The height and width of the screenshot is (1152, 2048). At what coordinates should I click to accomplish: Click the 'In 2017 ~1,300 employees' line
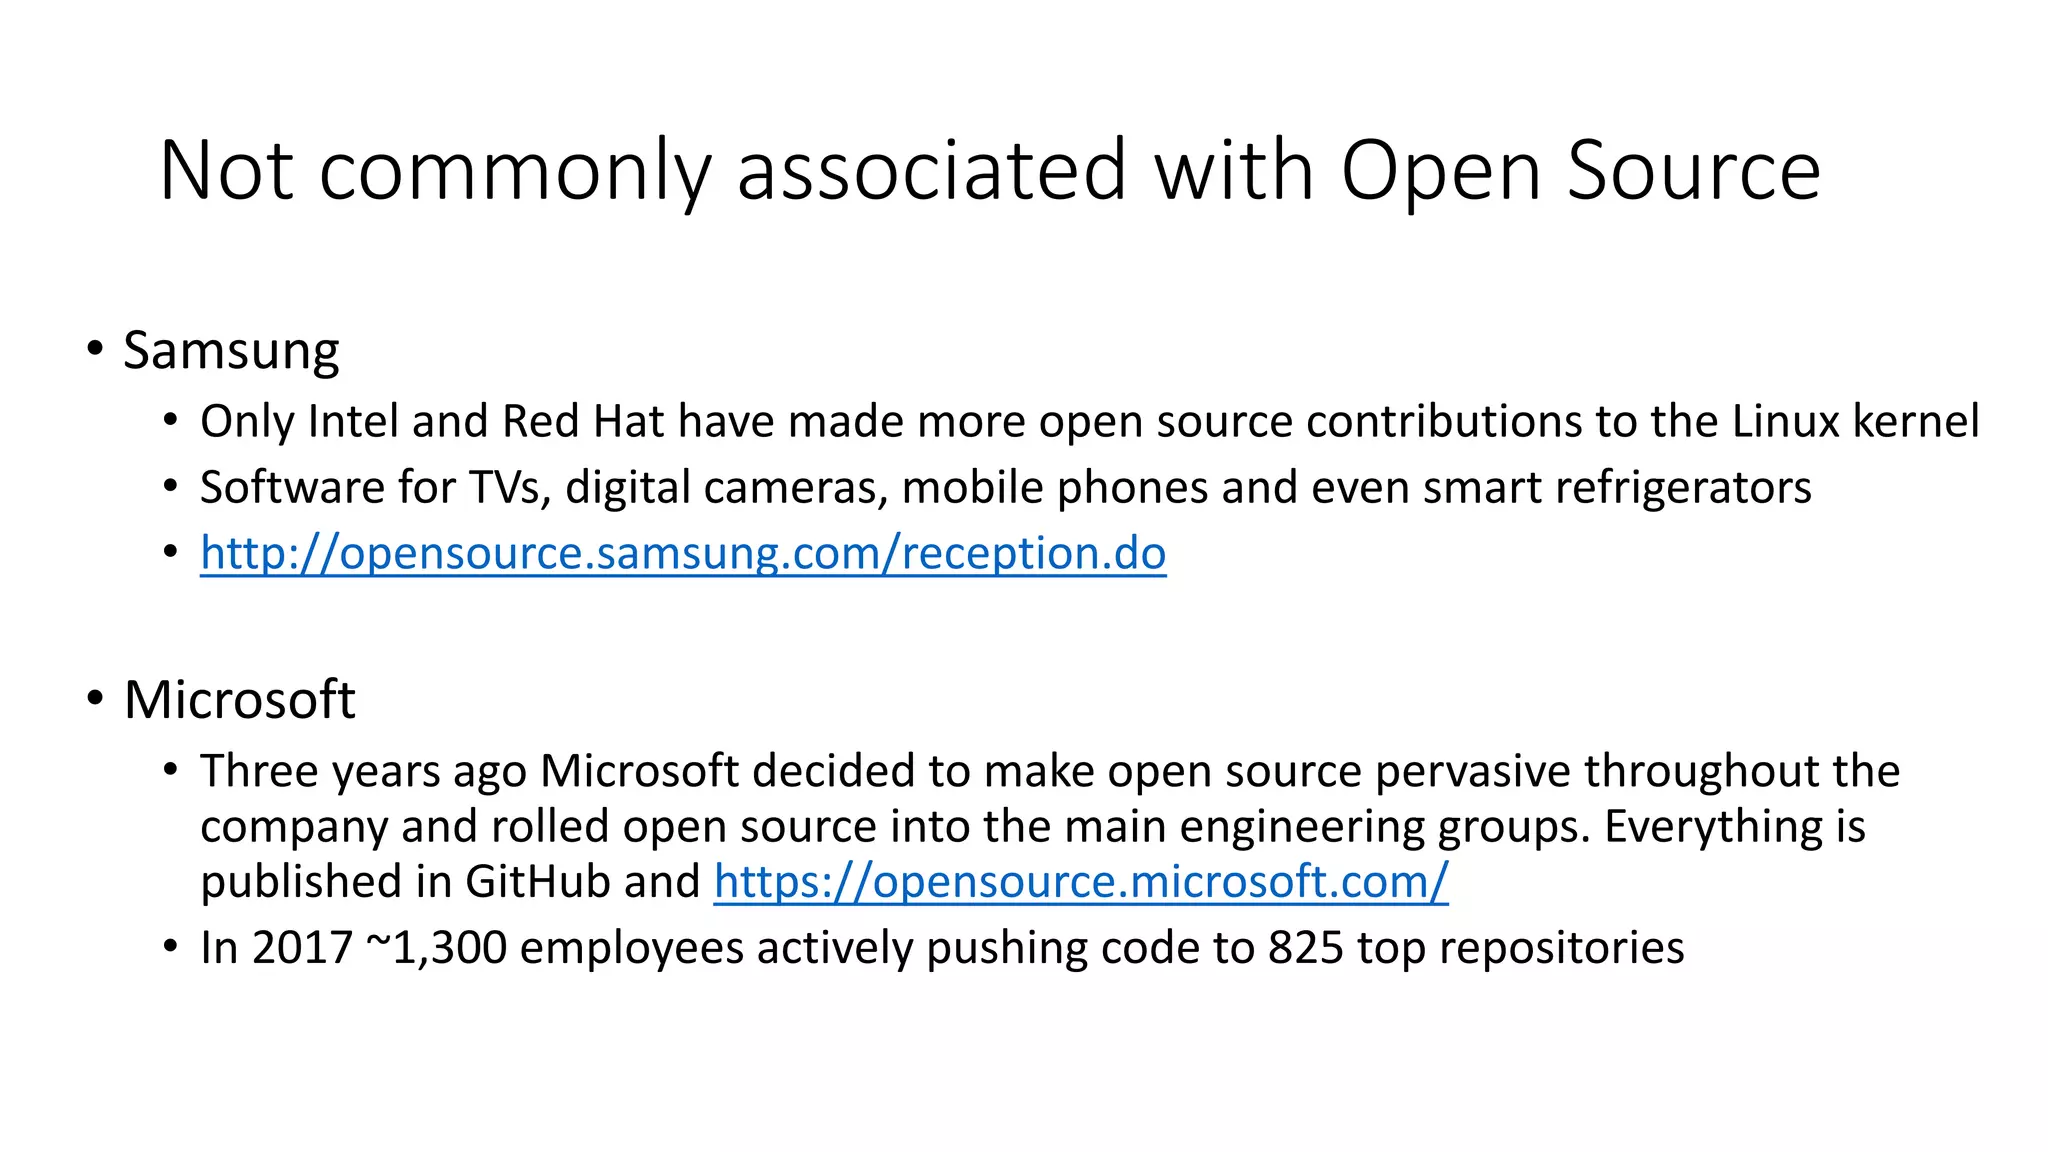(x=942, y=948)
